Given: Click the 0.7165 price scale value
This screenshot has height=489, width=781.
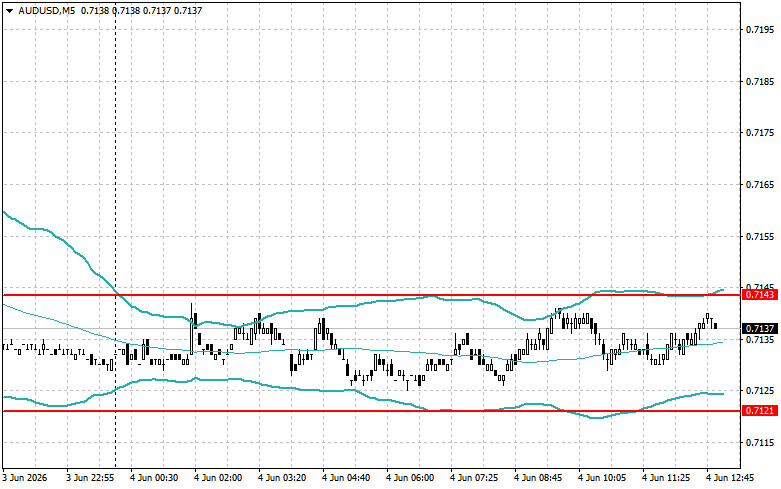Looking at the screenshot, I should pyautogui.click(x=760, y=184).
